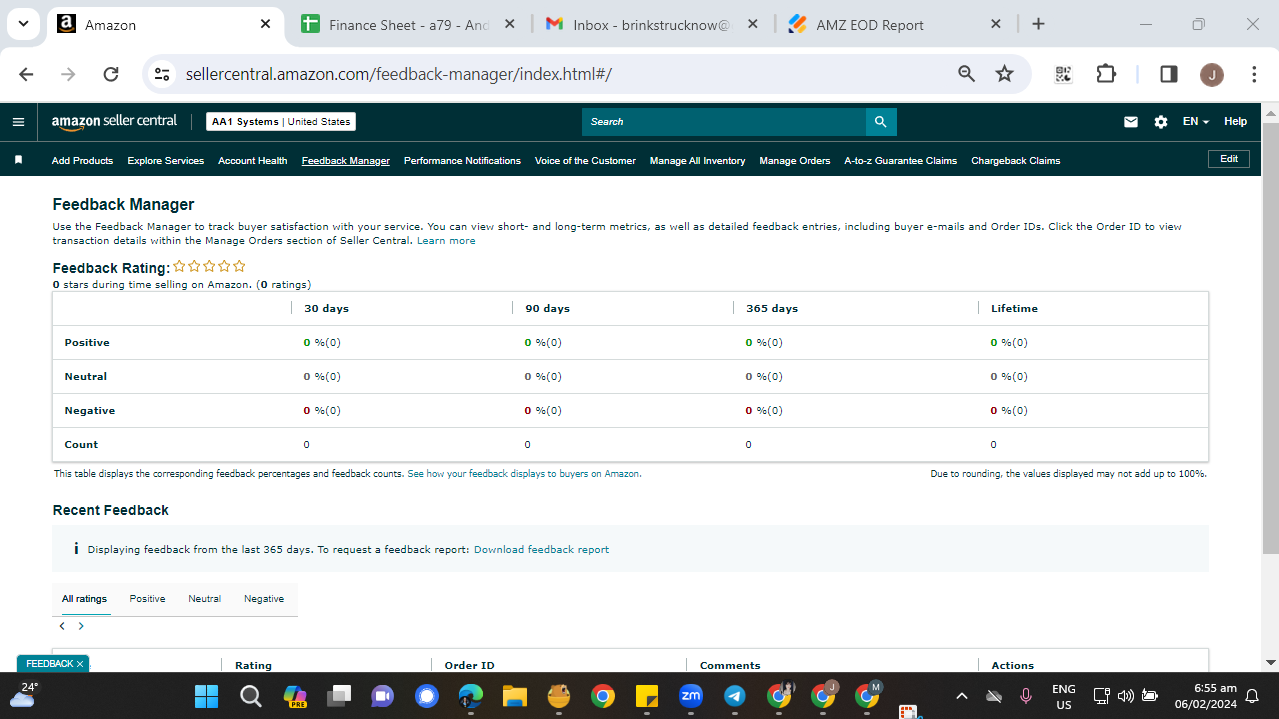Expand the EN language dropdown
1279x719 pixels.
[x=1196, y=122]
